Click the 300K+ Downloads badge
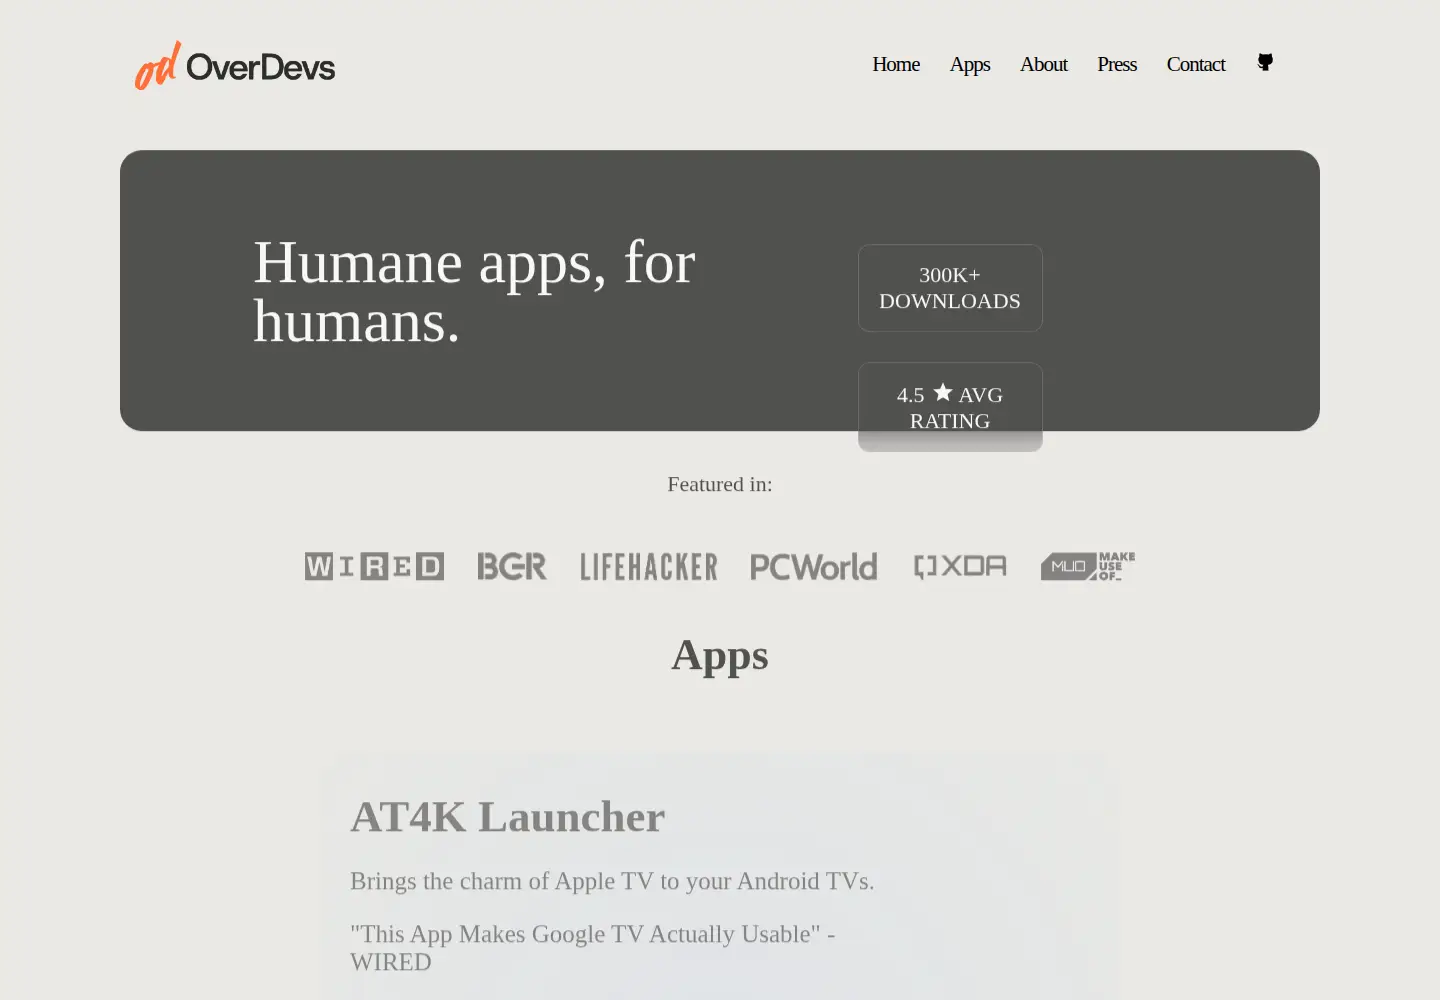1440x1000 pixels. tap(950, 288)
